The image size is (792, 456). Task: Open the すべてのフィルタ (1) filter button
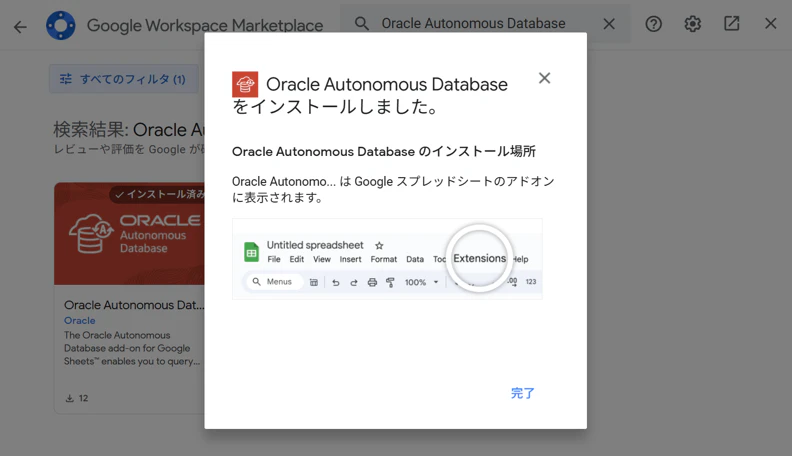[123, 79]
